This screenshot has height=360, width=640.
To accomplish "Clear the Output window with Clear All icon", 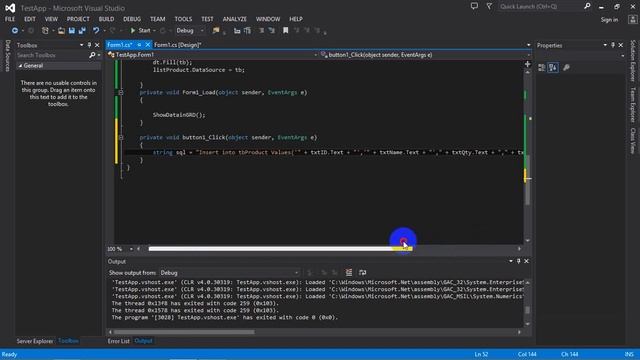I will [x=349, y=273].
